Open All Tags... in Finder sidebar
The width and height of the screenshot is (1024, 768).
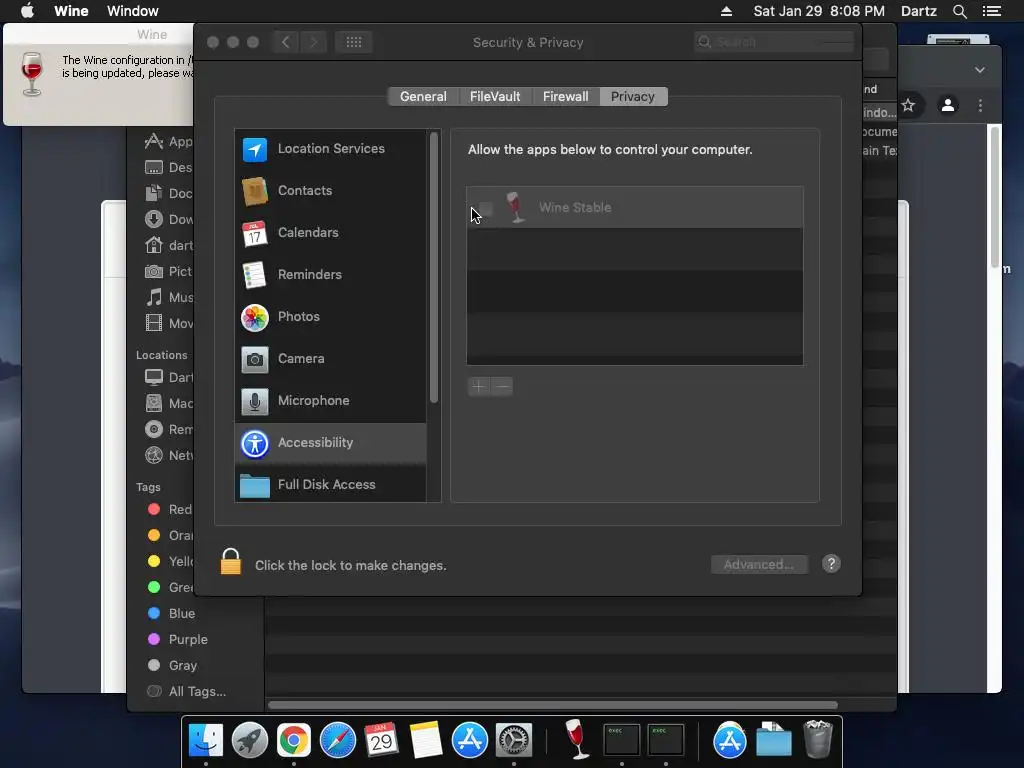(x=187, y=692)
